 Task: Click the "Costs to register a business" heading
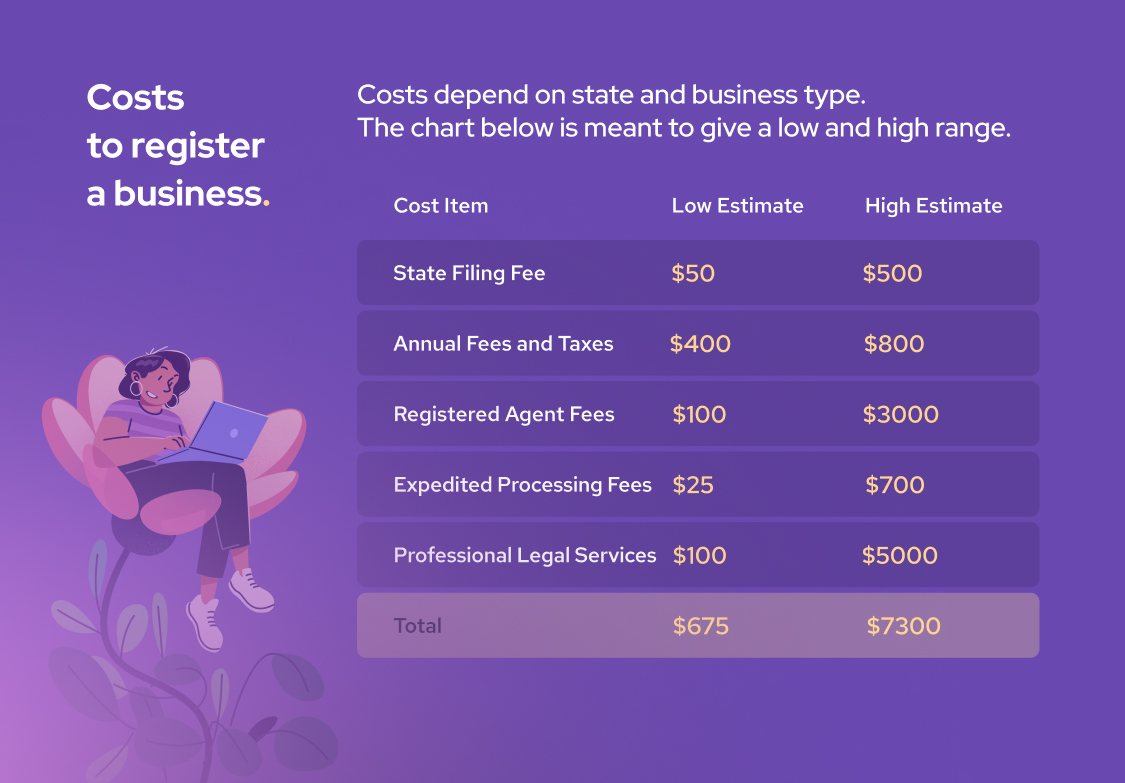click(x=177, y=145)
